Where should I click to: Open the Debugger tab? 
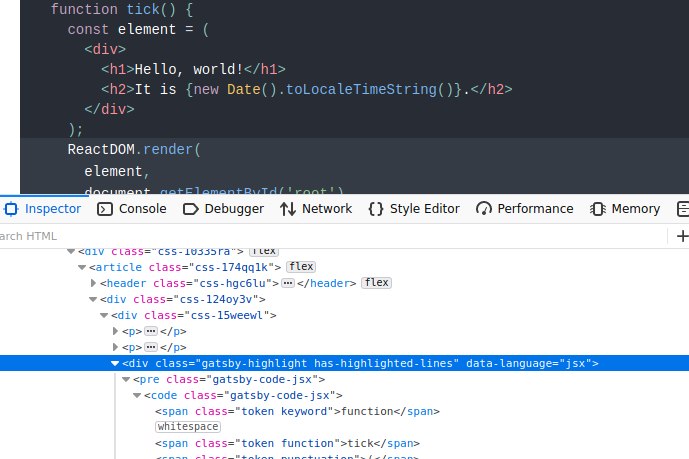point(223,209)
